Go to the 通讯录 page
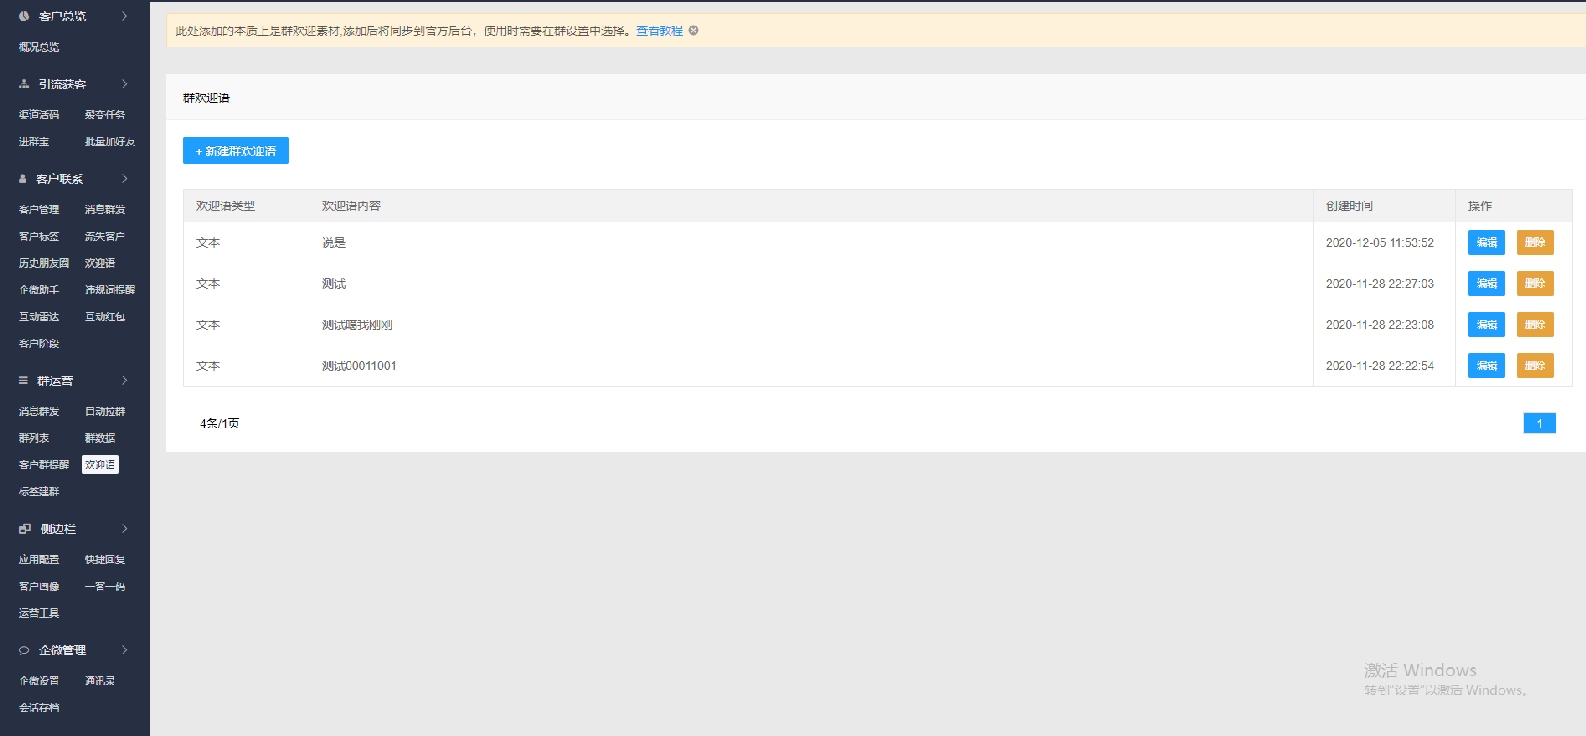 coord(100,681)
